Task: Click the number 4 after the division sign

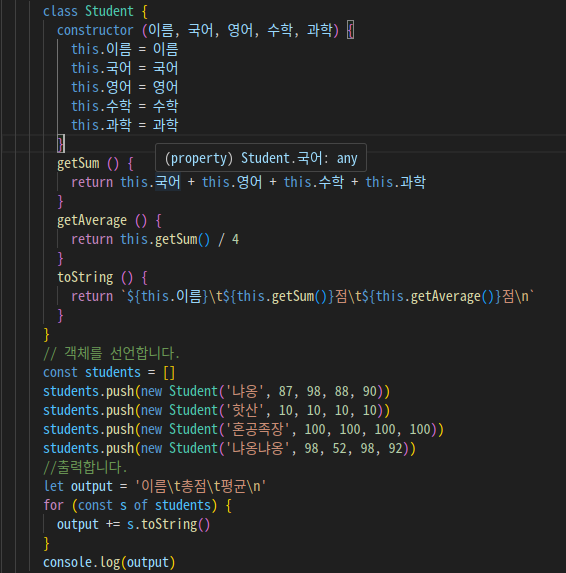Action: [x=235, y=239]
